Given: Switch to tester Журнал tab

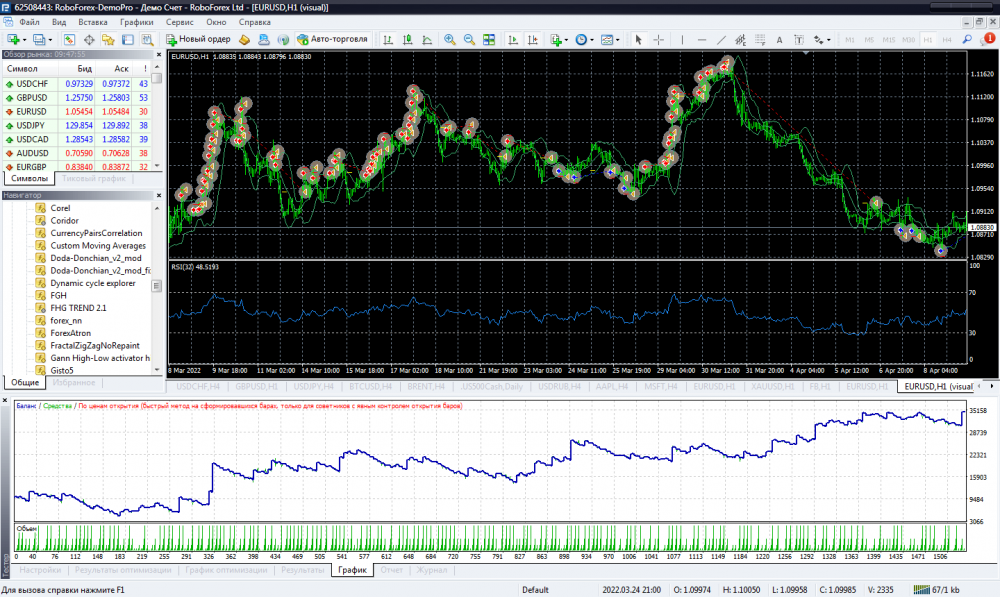Looking at the screenshot, I should [432, 570].
